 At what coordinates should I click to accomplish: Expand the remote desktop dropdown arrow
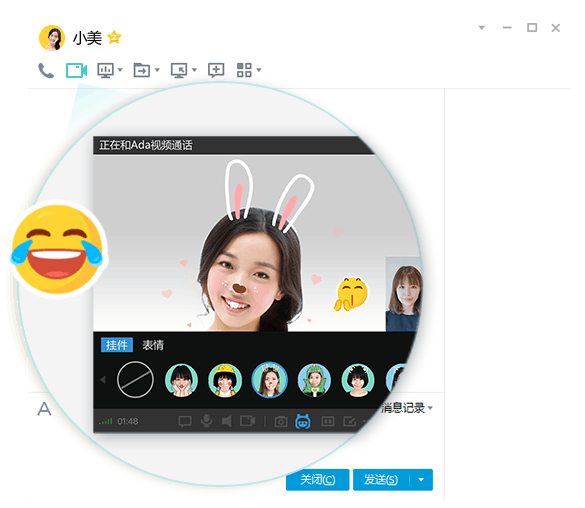tap(194, 70)
